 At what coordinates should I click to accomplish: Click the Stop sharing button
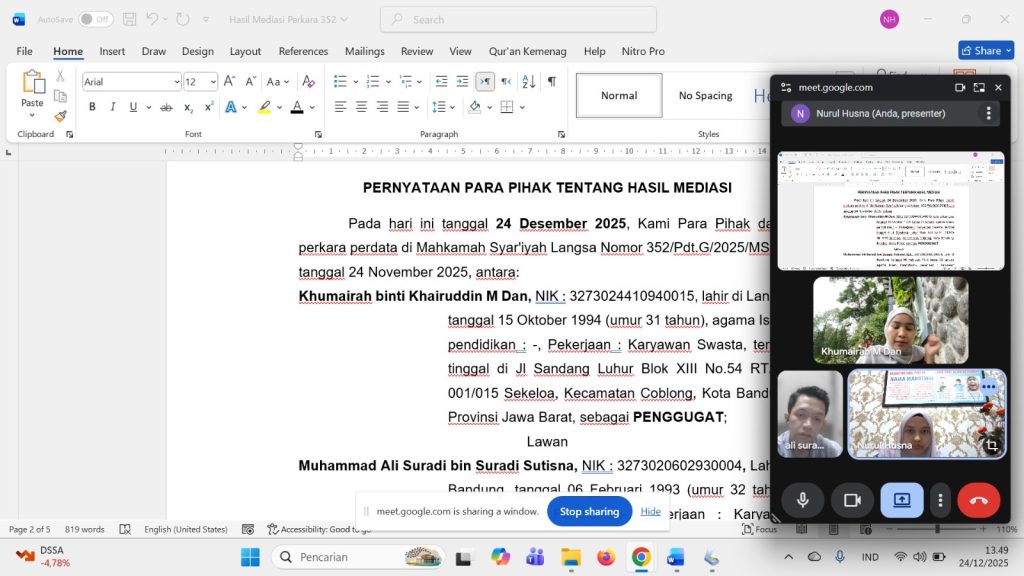tap(589, 511)
